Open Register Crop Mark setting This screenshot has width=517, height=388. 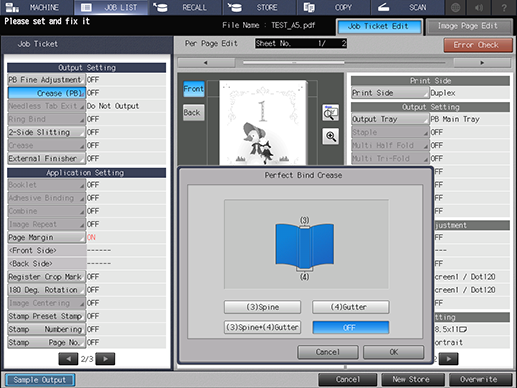[46, 277]
